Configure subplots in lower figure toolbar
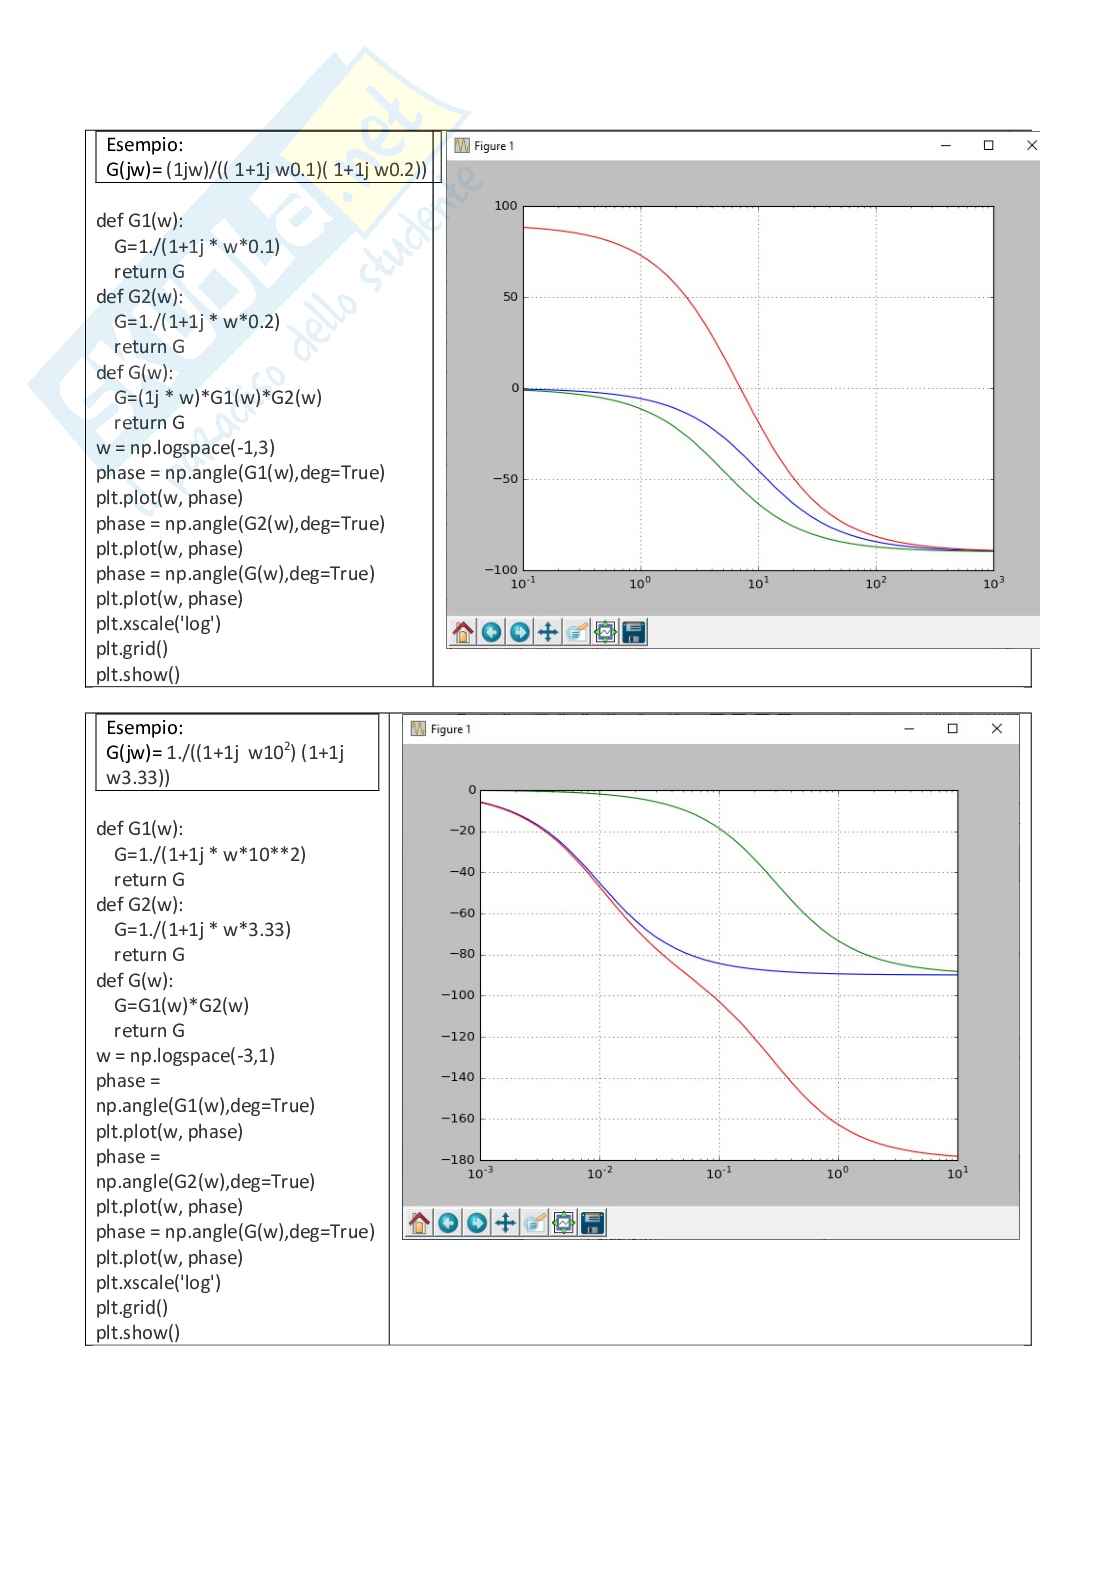The height and width of the screenshot is (1579, 1116). pyautogui.click(x=563, y=1222)
